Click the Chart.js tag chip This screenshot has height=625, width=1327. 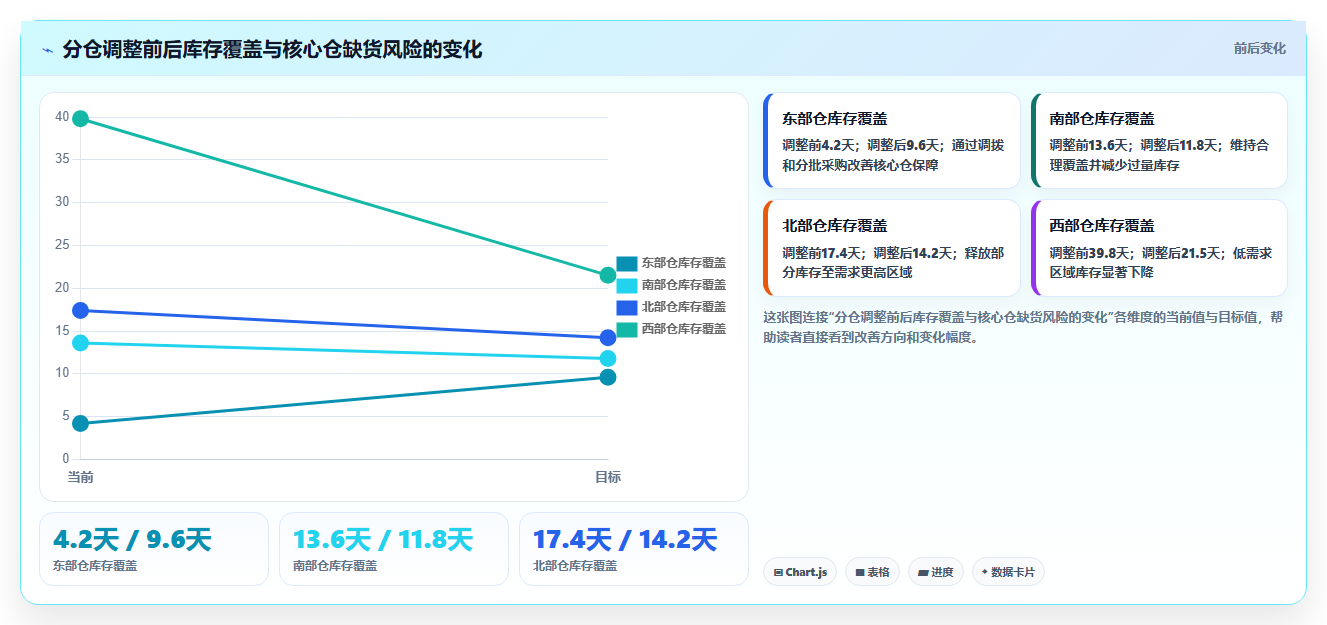pyautogui.click(x=800, y=572)
